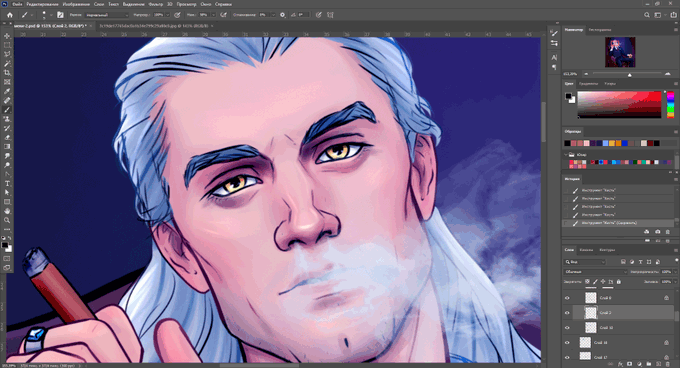Viewport: 680px width, 368px height.
Task: Click the foreground color swatch in Color panel
Action: coord(568,96)
